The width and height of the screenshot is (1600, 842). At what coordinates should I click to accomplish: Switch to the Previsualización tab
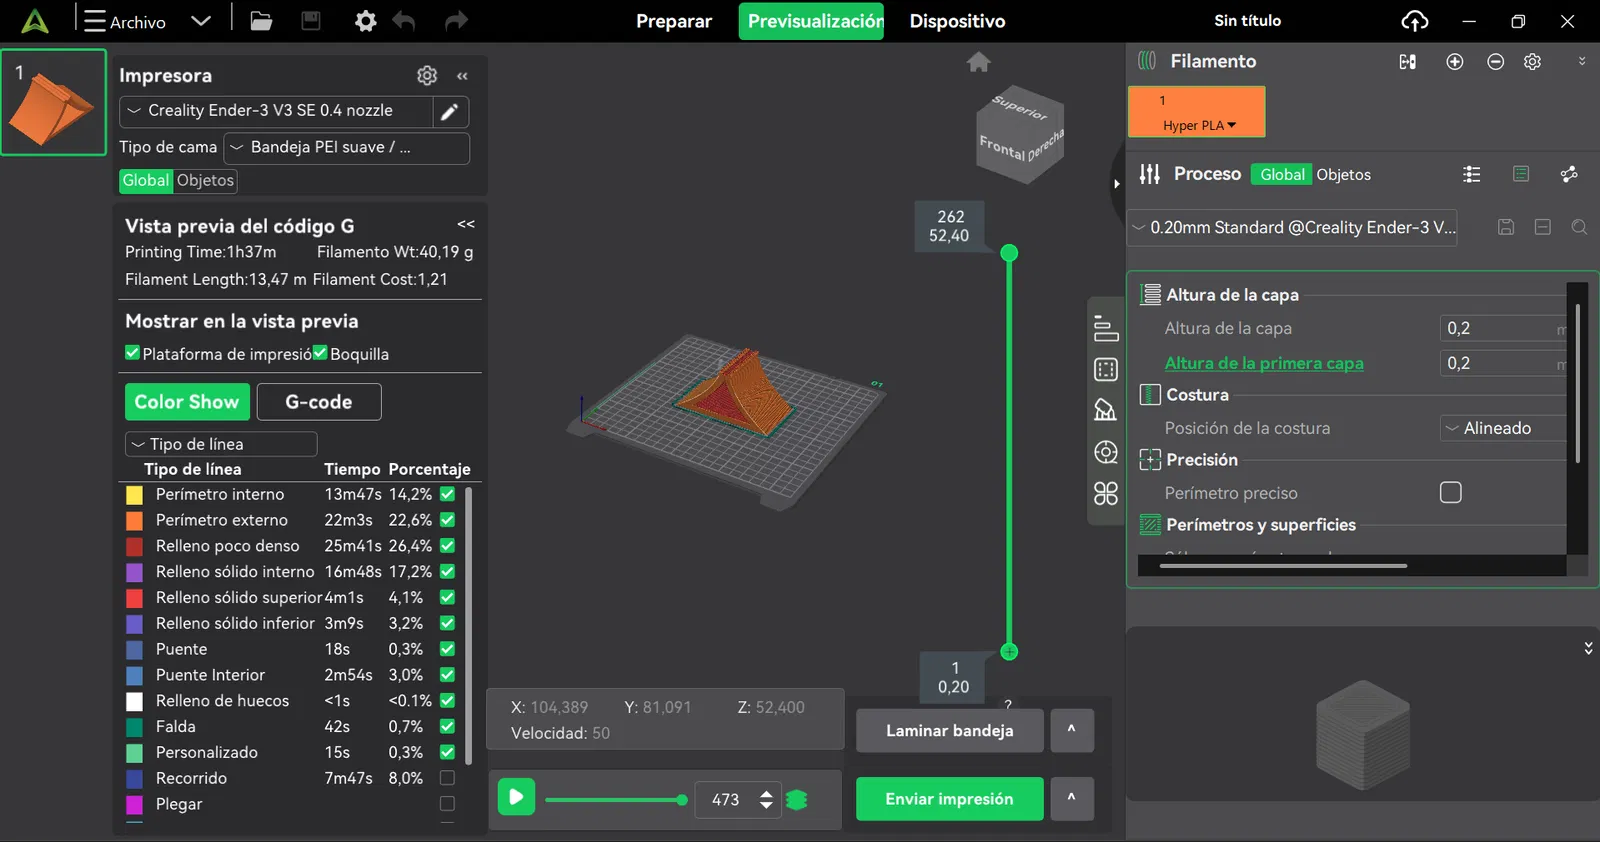coord(811,21)
